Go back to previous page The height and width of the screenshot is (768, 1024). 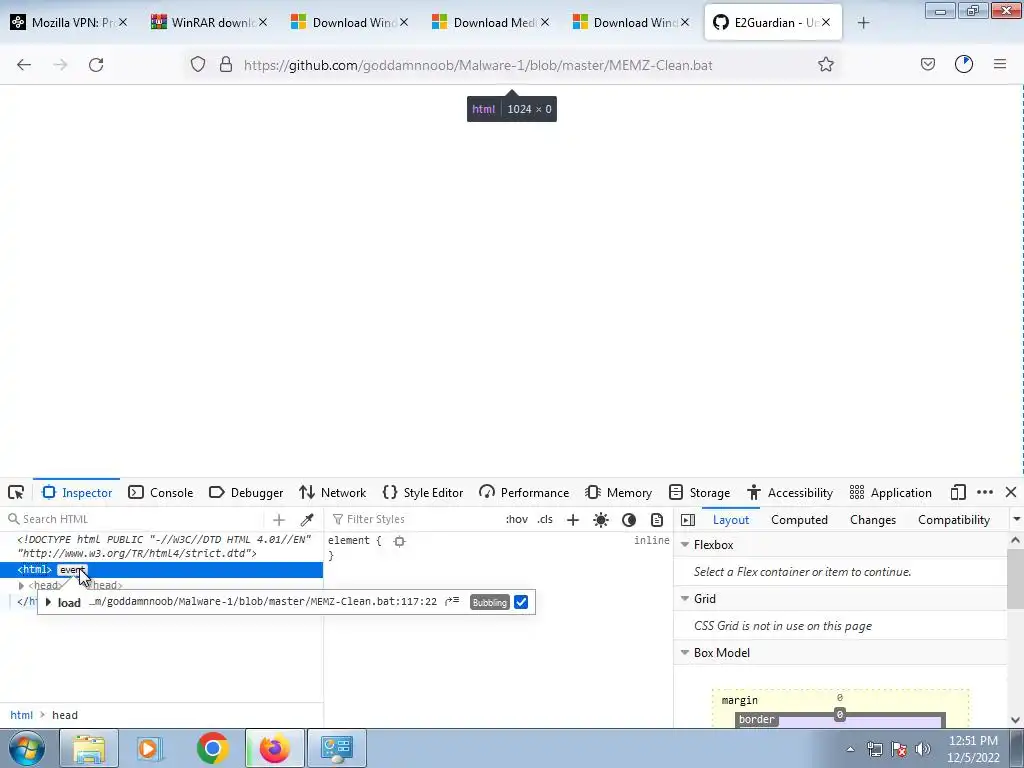coord(24,65)
